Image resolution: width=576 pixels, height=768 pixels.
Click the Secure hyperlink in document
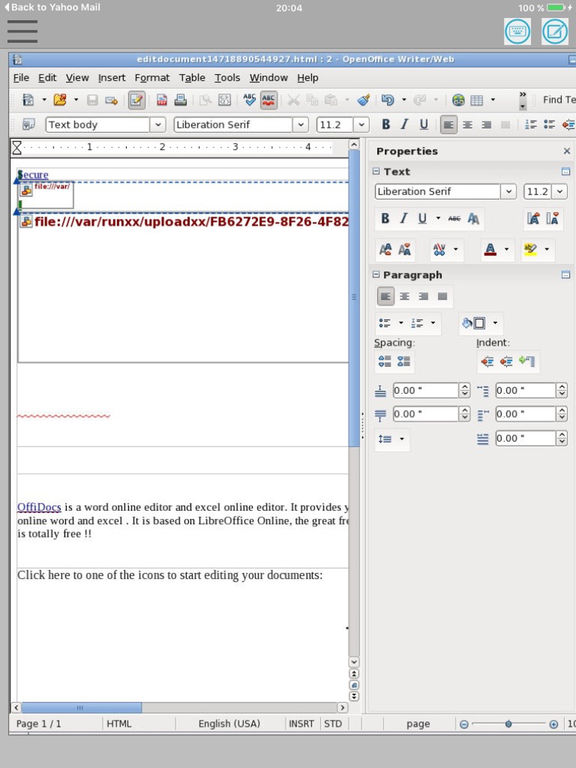click(x=33, y=175)
